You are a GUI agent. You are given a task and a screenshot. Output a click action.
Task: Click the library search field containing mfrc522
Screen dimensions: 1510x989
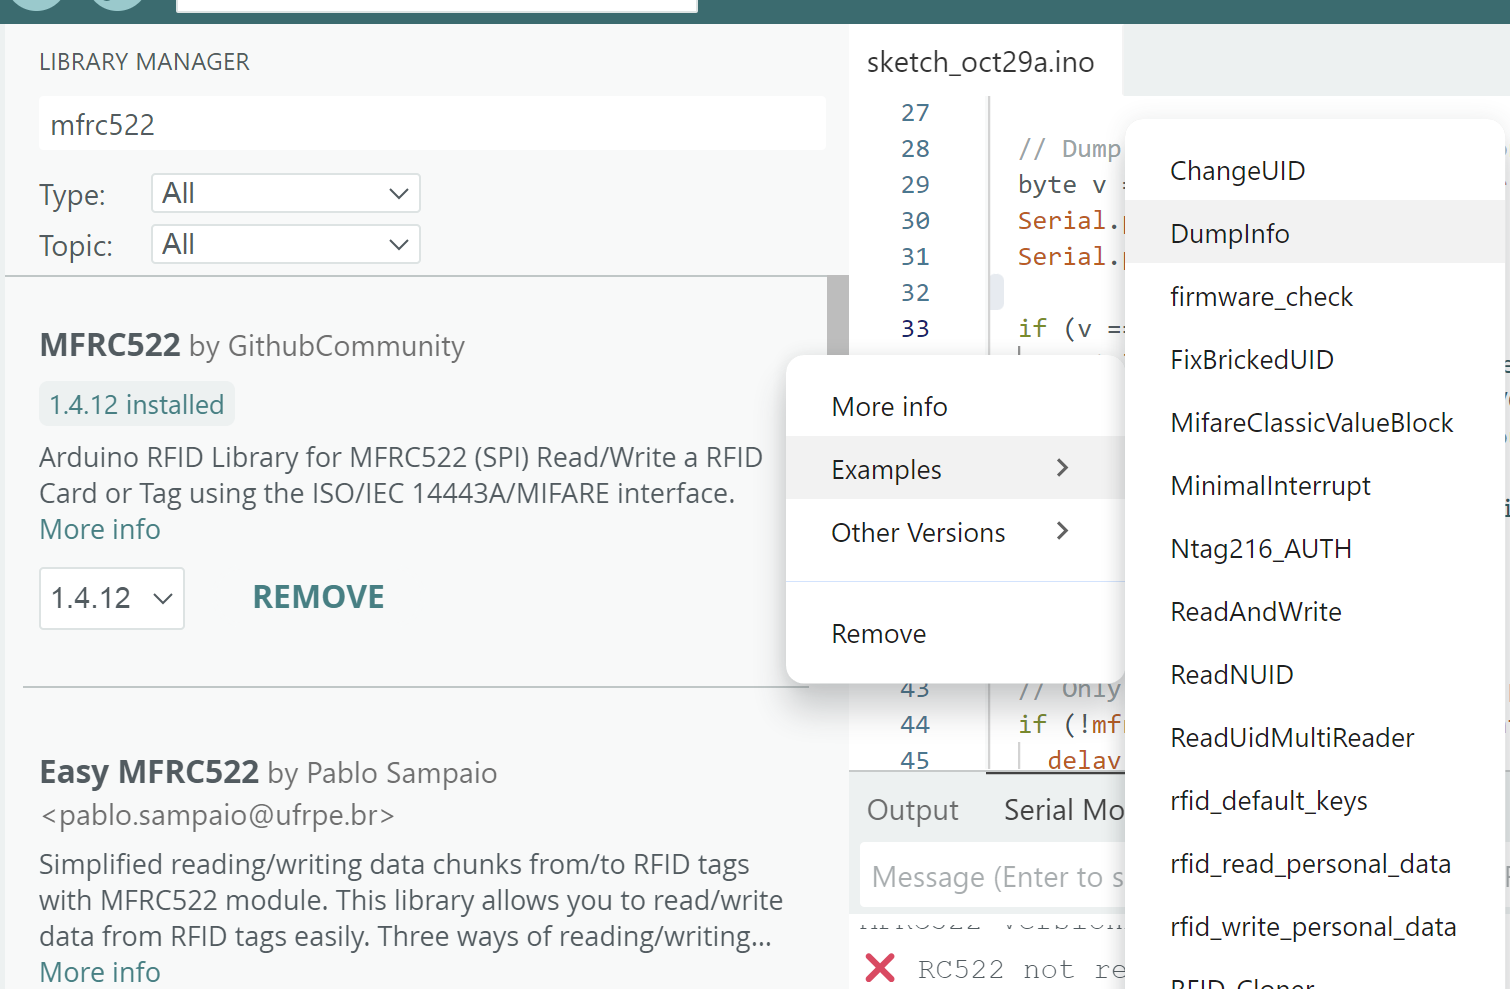pyautogui.click(x=432, y=124)
